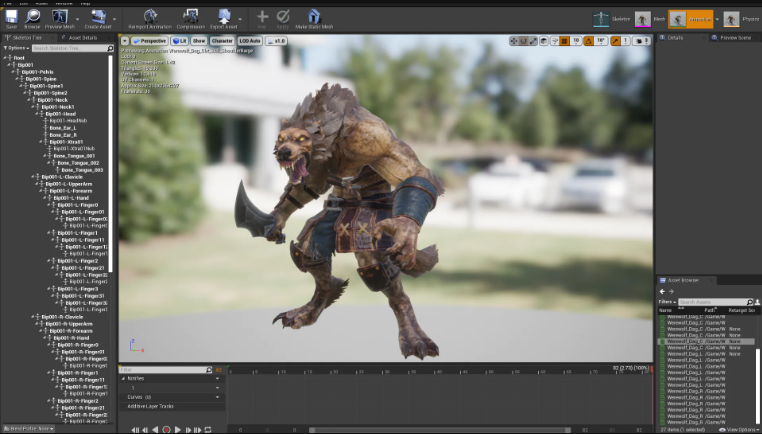762x434 pixels.
Task: Click the coordinate system cube icon
Action: (x=544, y=41)
